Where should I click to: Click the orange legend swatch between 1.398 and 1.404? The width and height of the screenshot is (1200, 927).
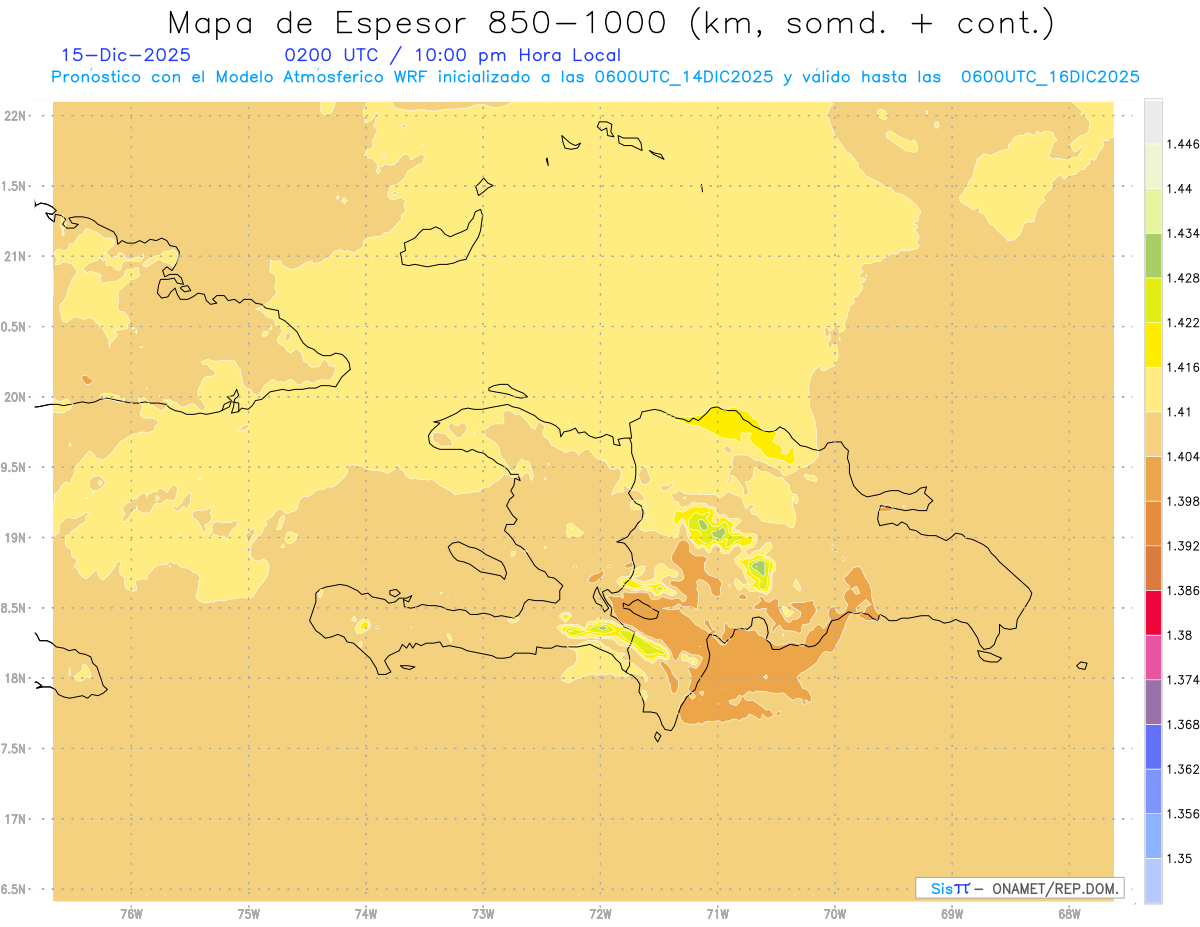(1153, 479)
